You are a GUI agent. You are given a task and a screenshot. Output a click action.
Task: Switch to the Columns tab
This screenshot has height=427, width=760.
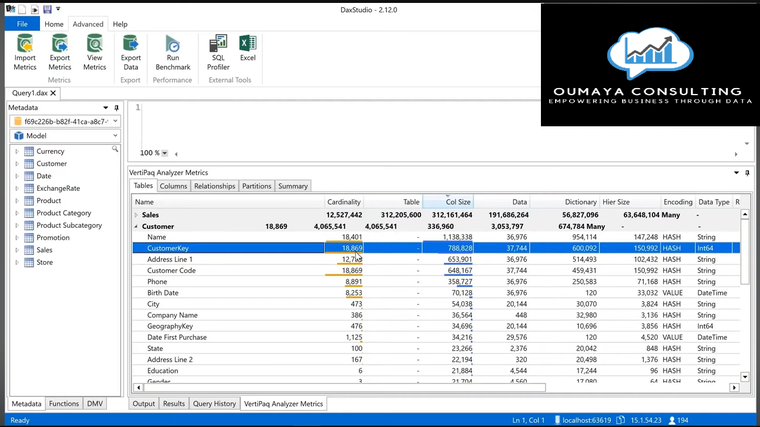(x=173, y=186)
